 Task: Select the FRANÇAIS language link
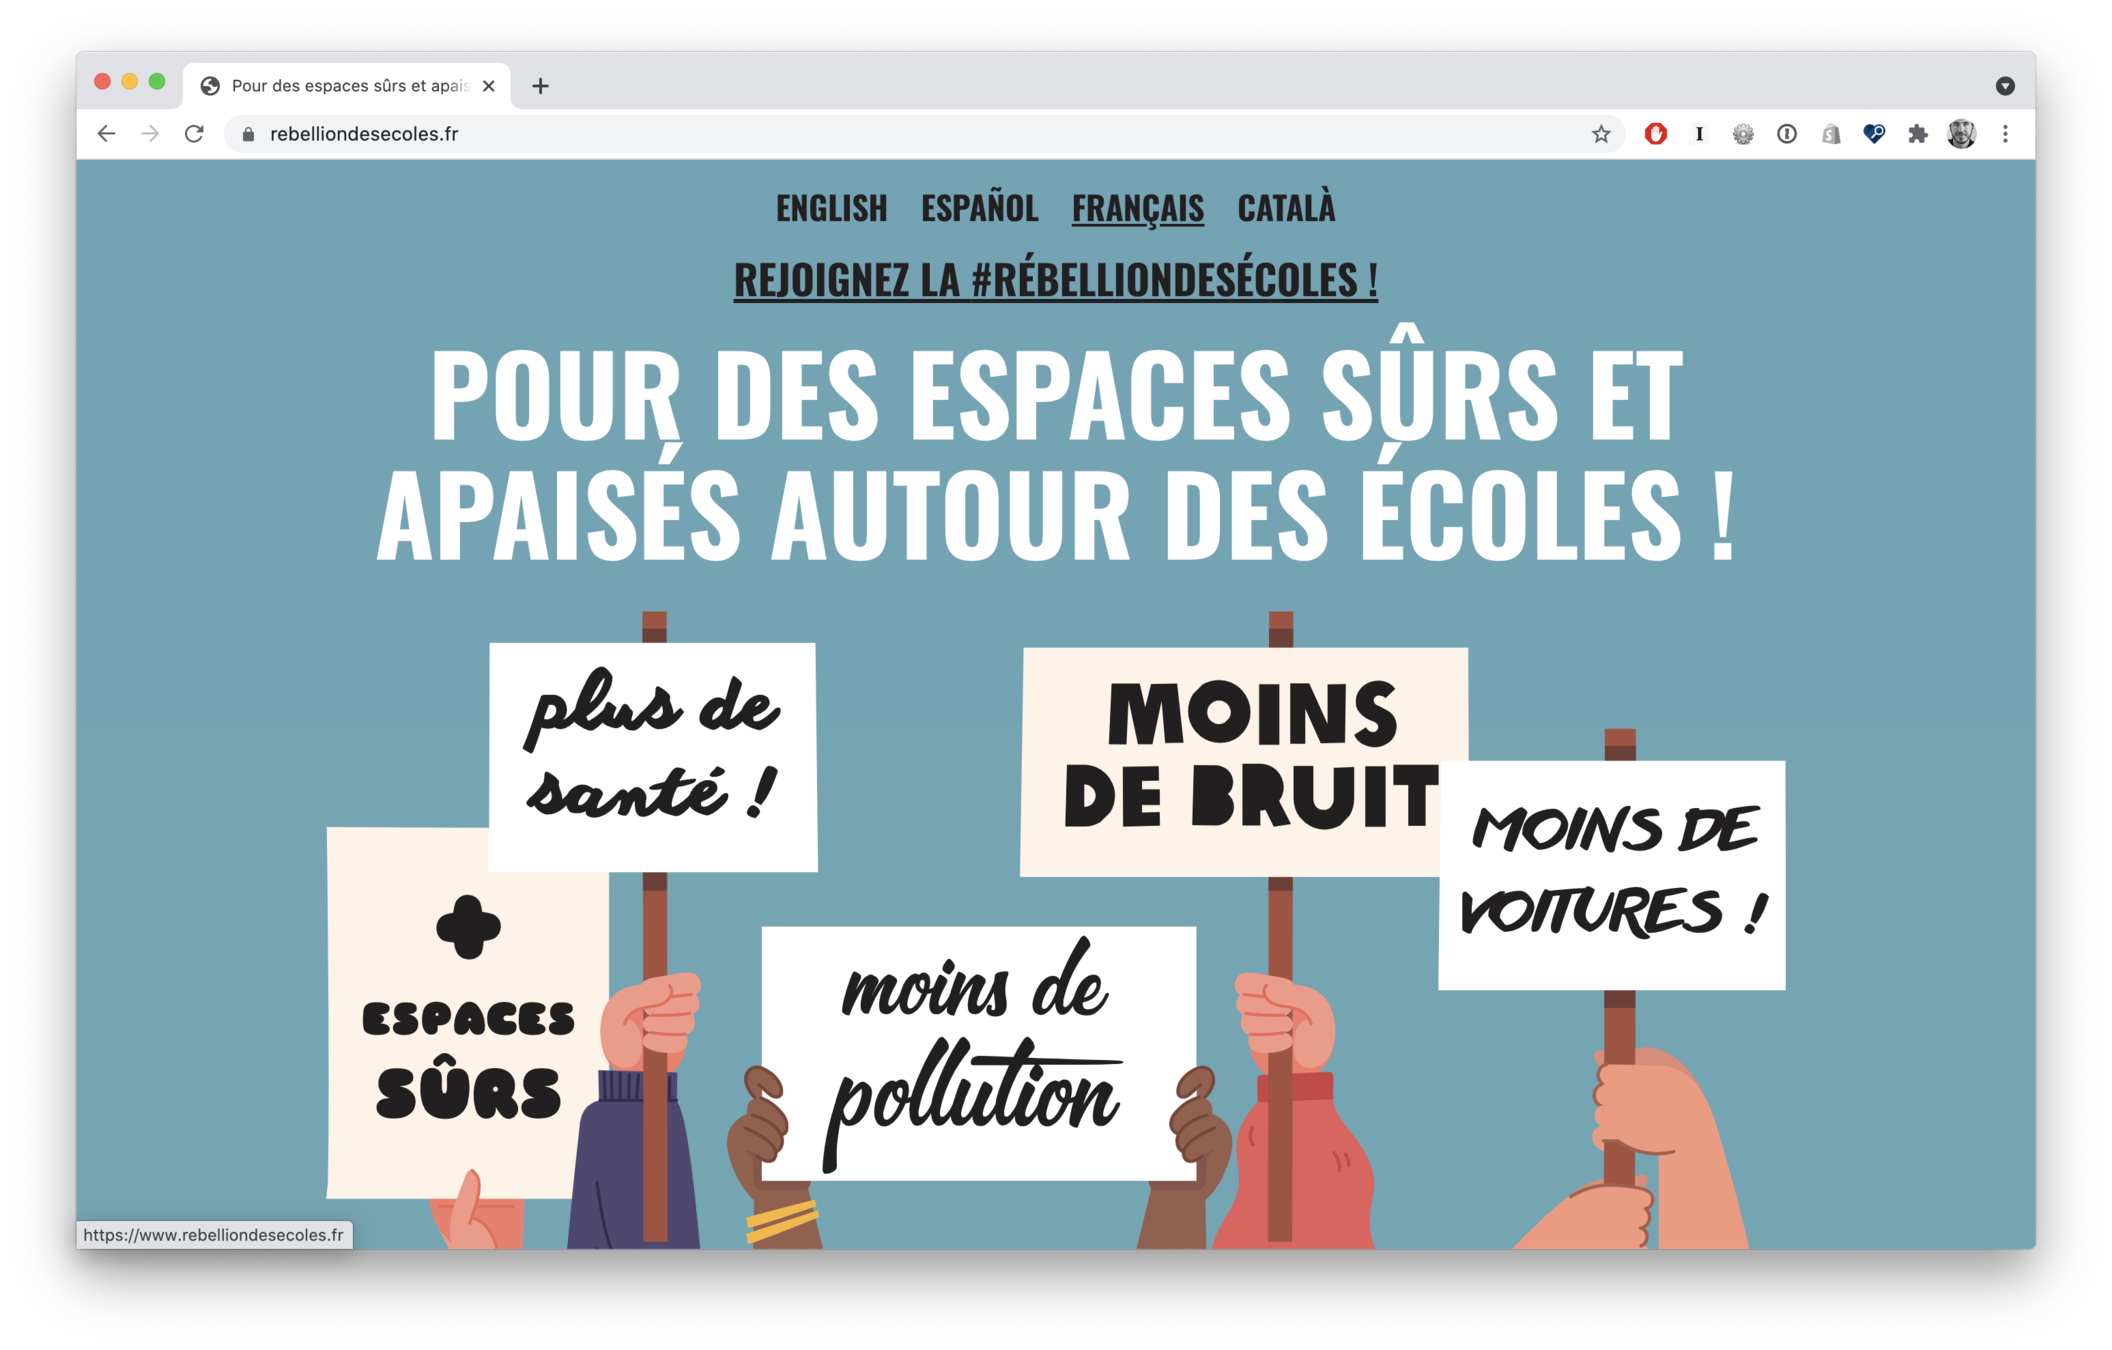pyautogui.click(x=1138, y=209)
